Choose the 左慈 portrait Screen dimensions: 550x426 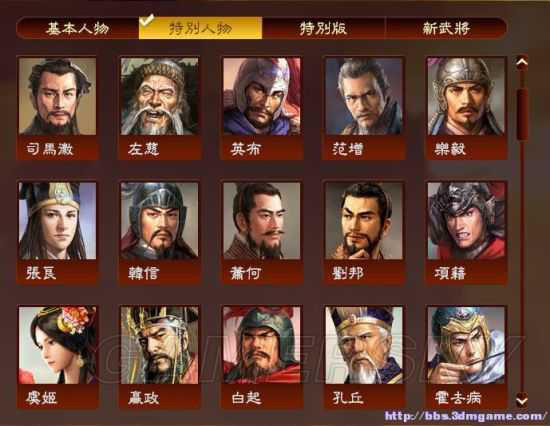click(159, 96)
